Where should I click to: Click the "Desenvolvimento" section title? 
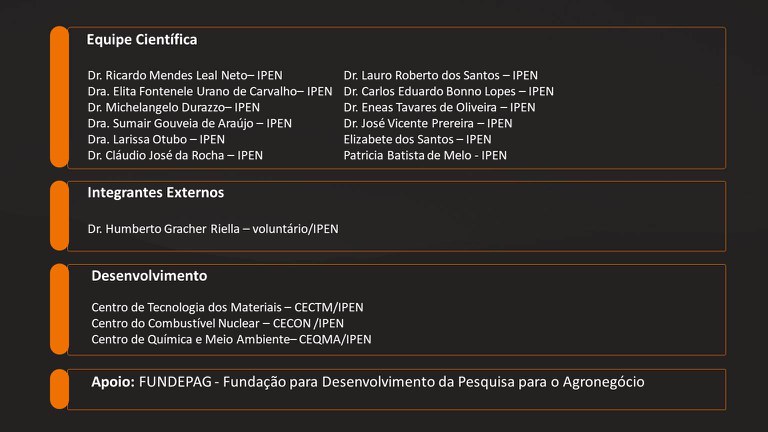[x=149, y=275]
